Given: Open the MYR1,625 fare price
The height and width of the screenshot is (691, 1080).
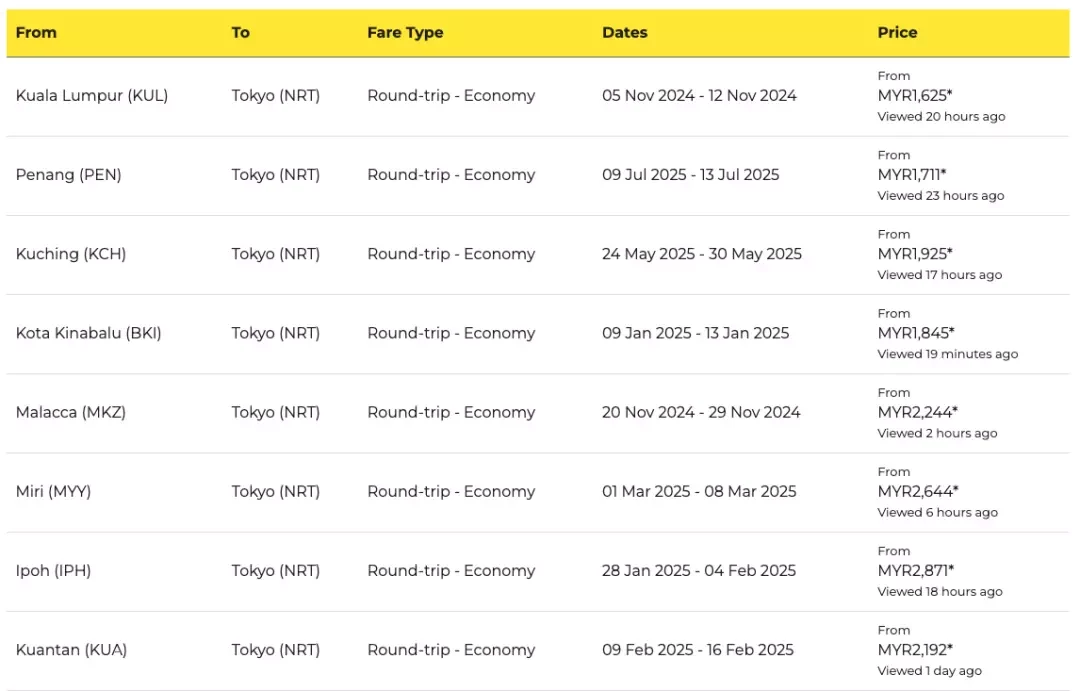Looking at the screenshot, I should [914, 96].
